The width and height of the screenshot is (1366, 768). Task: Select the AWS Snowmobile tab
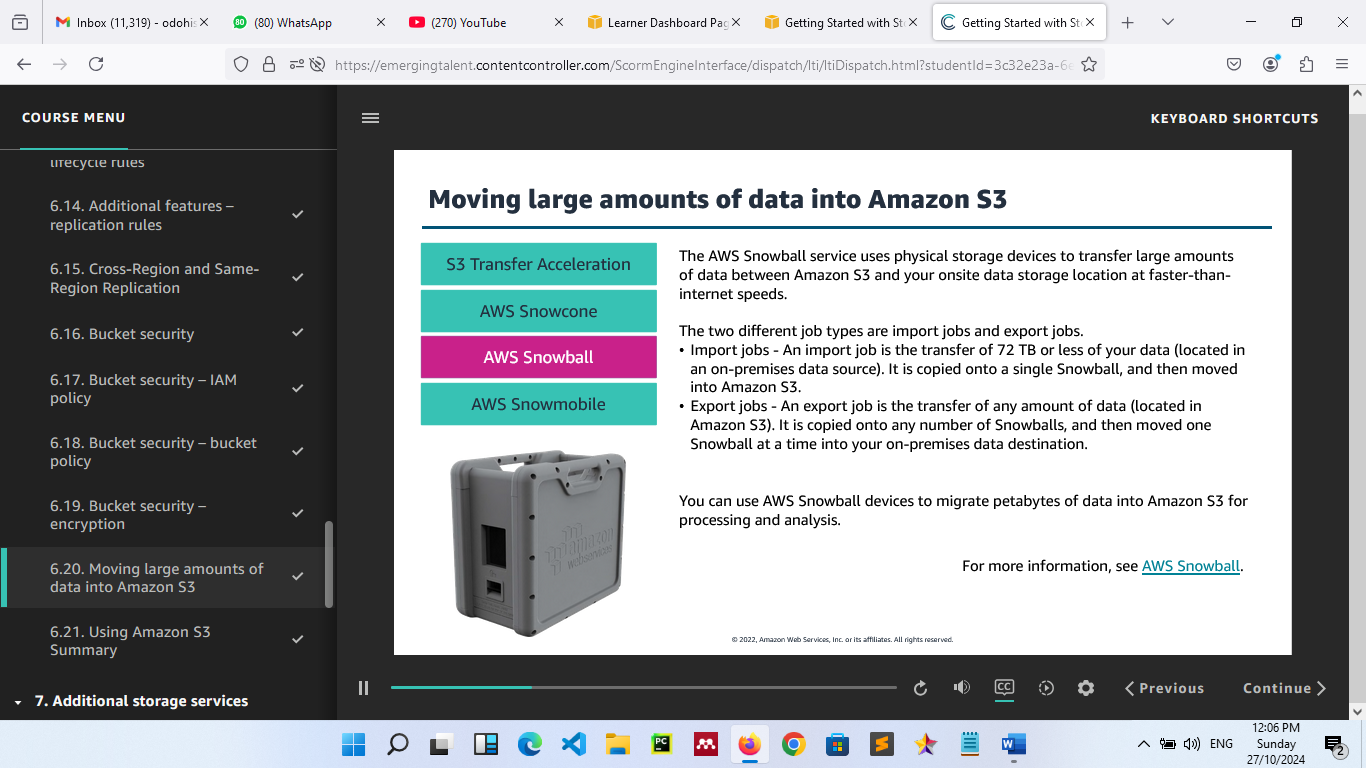538,404
